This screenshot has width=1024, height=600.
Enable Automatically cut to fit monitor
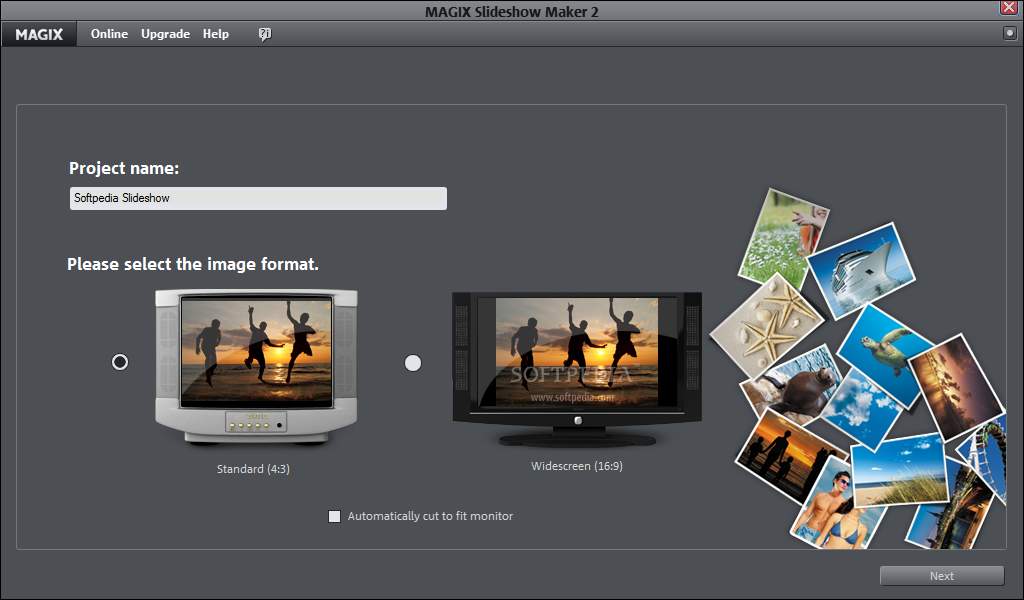(334, 516)
